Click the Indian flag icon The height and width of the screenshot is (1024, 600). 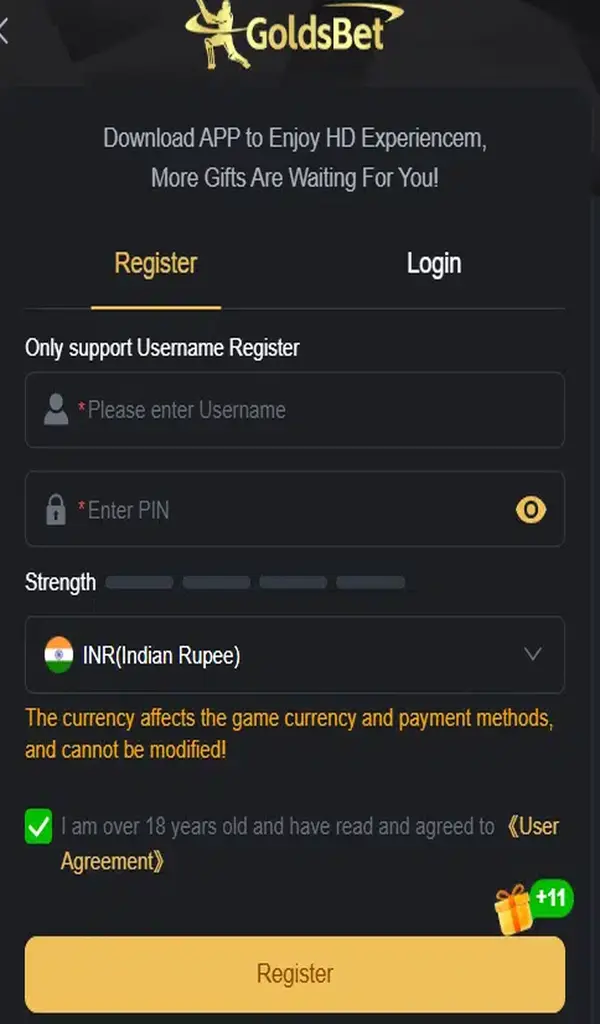(59, 655)
